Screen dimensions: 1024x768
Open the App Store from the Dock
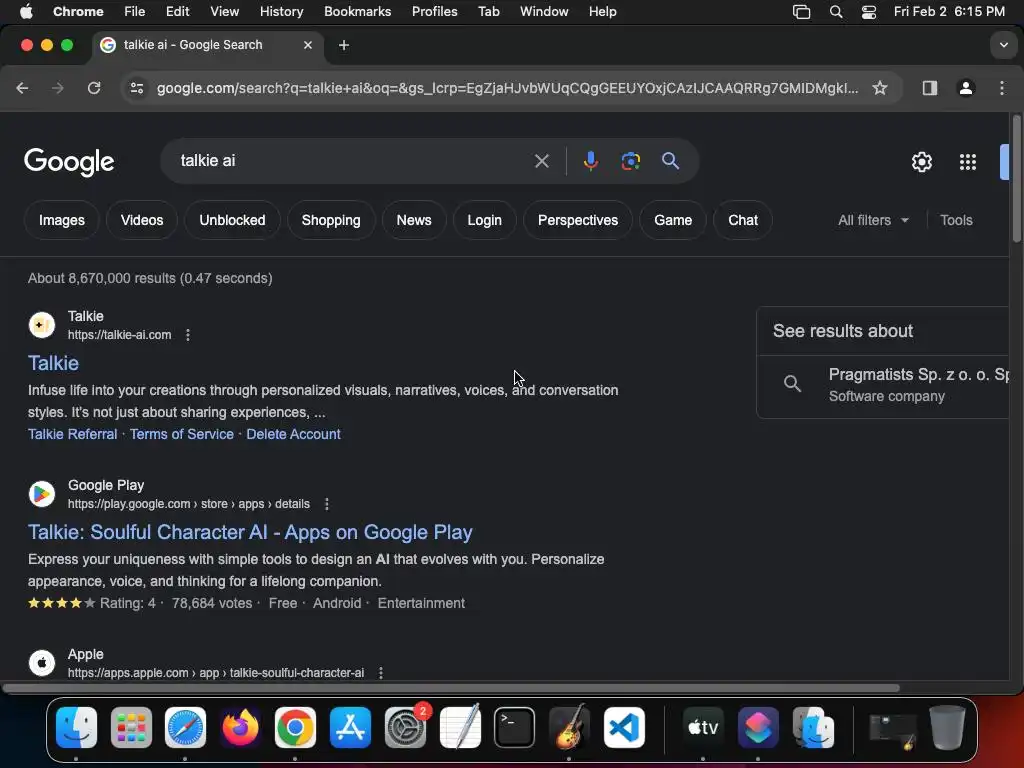click(x=350, y=727)
